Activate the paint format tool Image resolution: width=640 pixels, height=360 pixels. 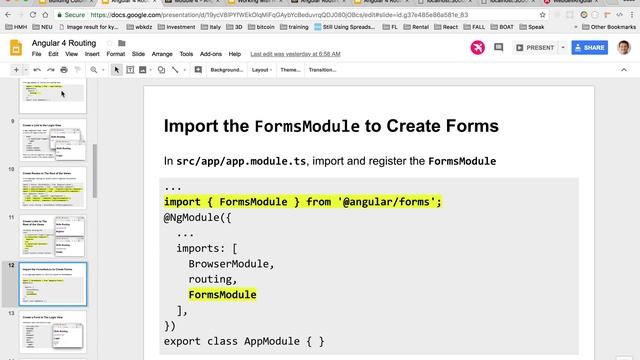(x=78, y=70)
